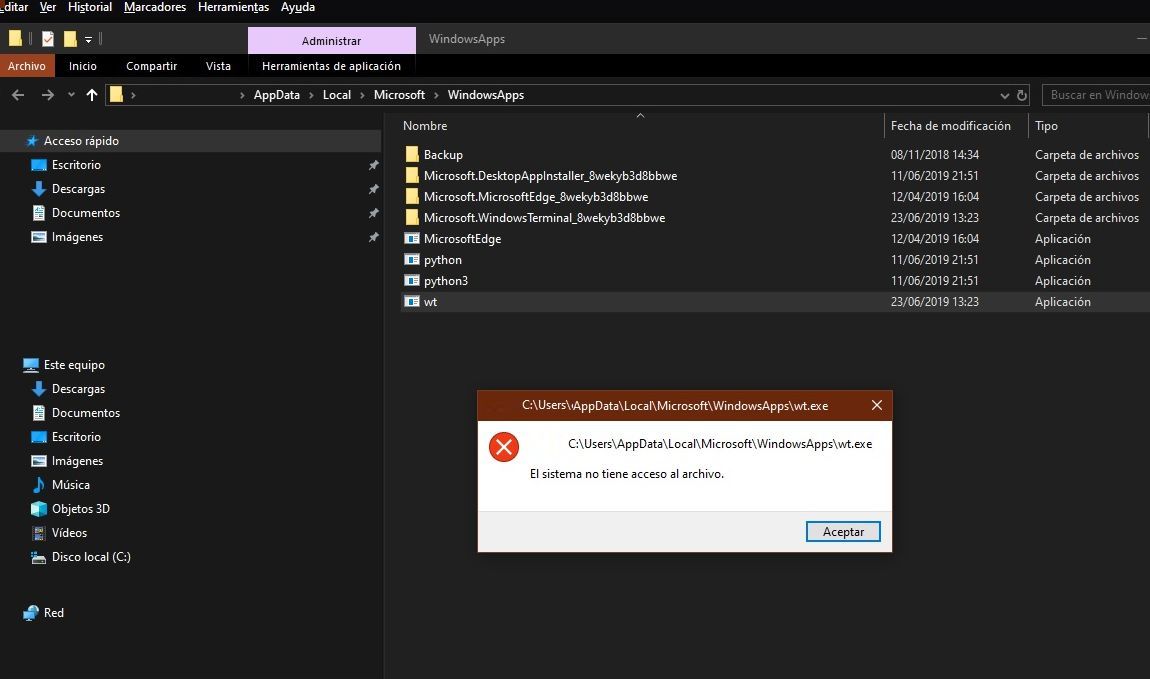The height and width of the screenshot is (679, 1150).
Task: Select Este equipo in navigation pane
Action: 74,365
